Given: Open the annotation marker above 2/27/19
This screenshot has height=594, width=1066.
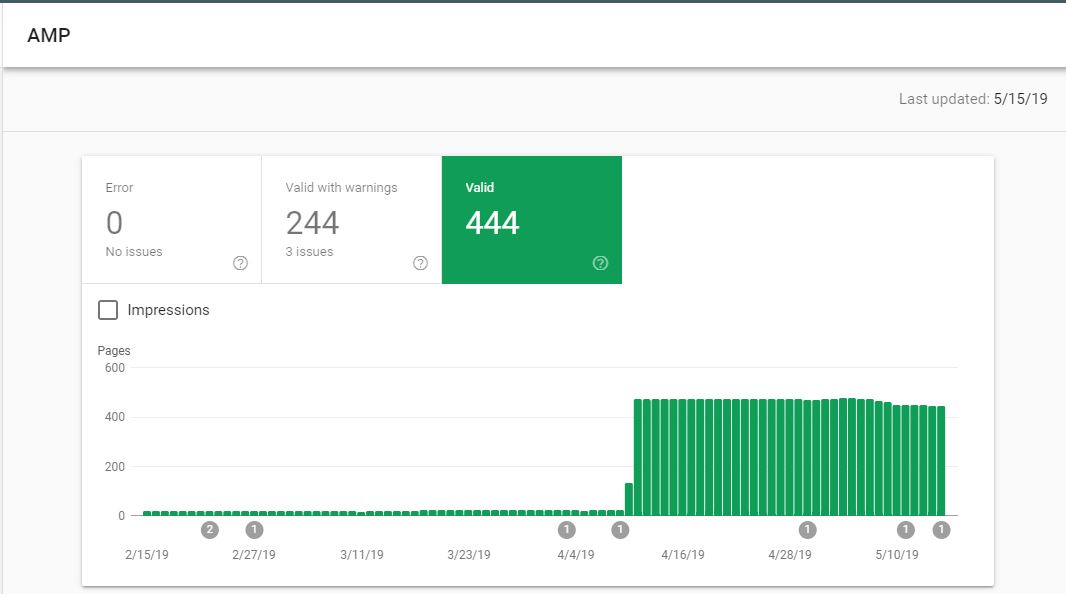Looking at the screenshot, I should (254, 530).
